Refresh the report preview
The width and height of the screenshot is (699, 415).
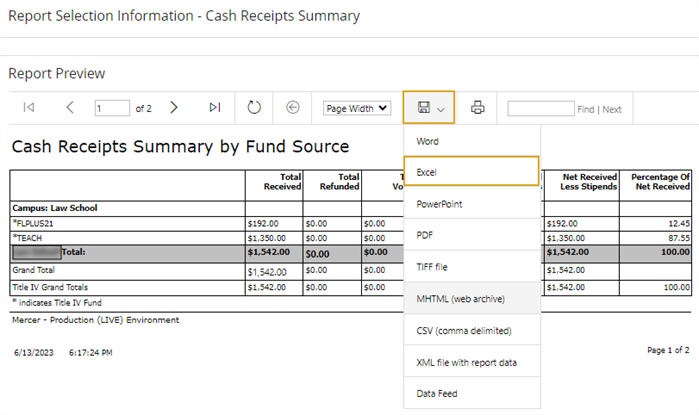[x=254, y=108]
